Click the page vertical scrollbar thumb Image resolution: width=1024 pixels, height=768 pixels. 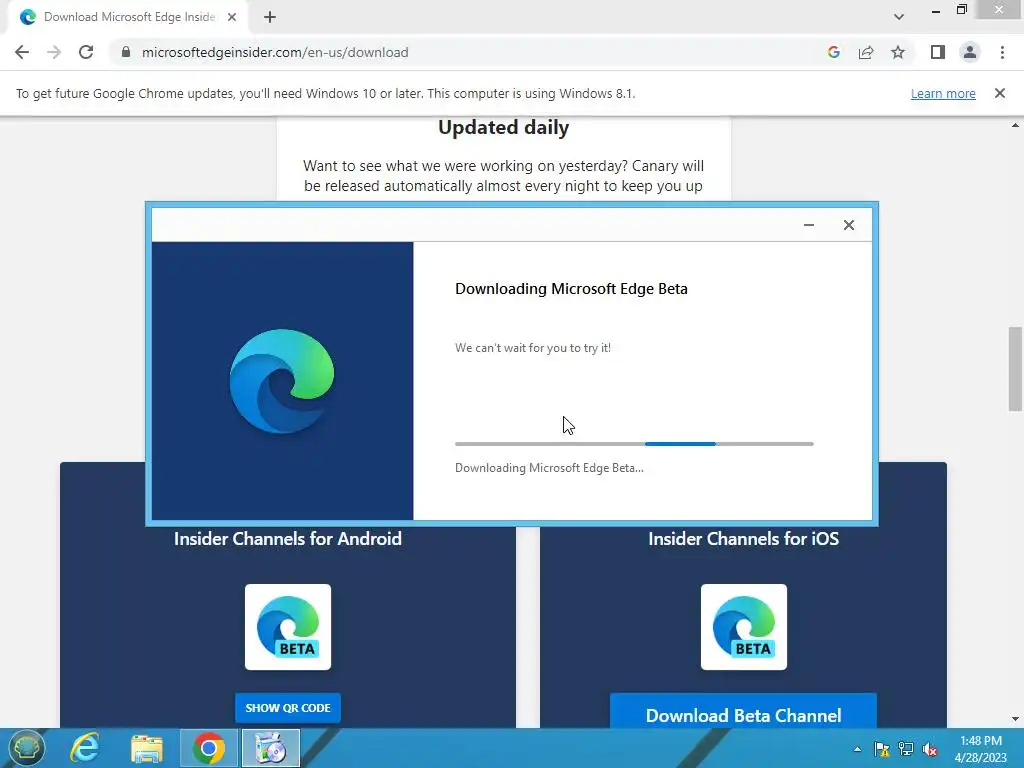point(1015,369)
